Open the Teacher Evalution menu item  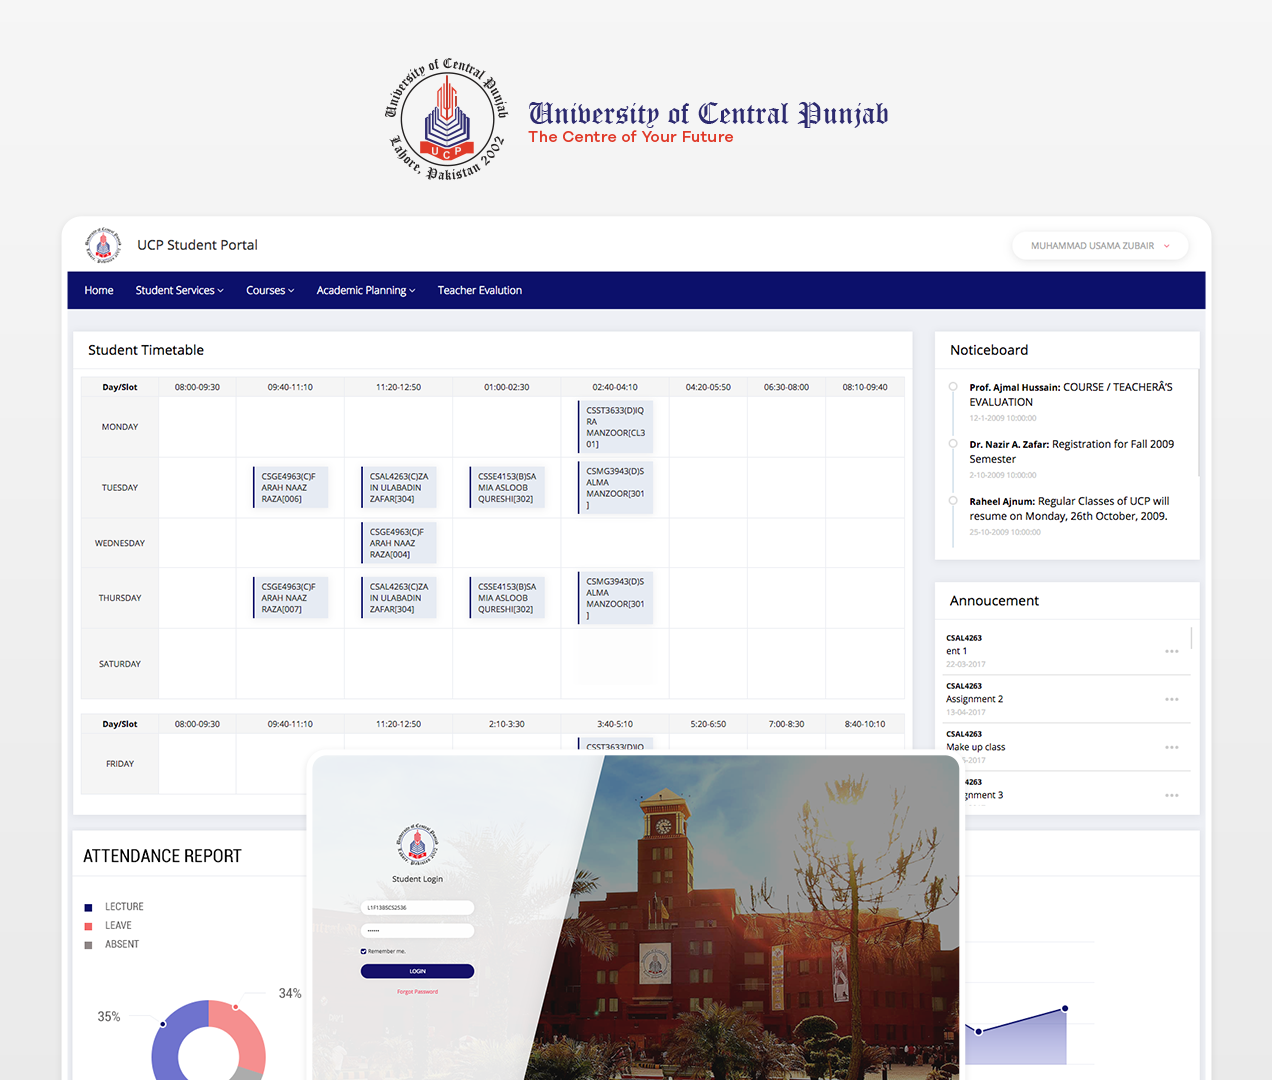coord(479,290)
